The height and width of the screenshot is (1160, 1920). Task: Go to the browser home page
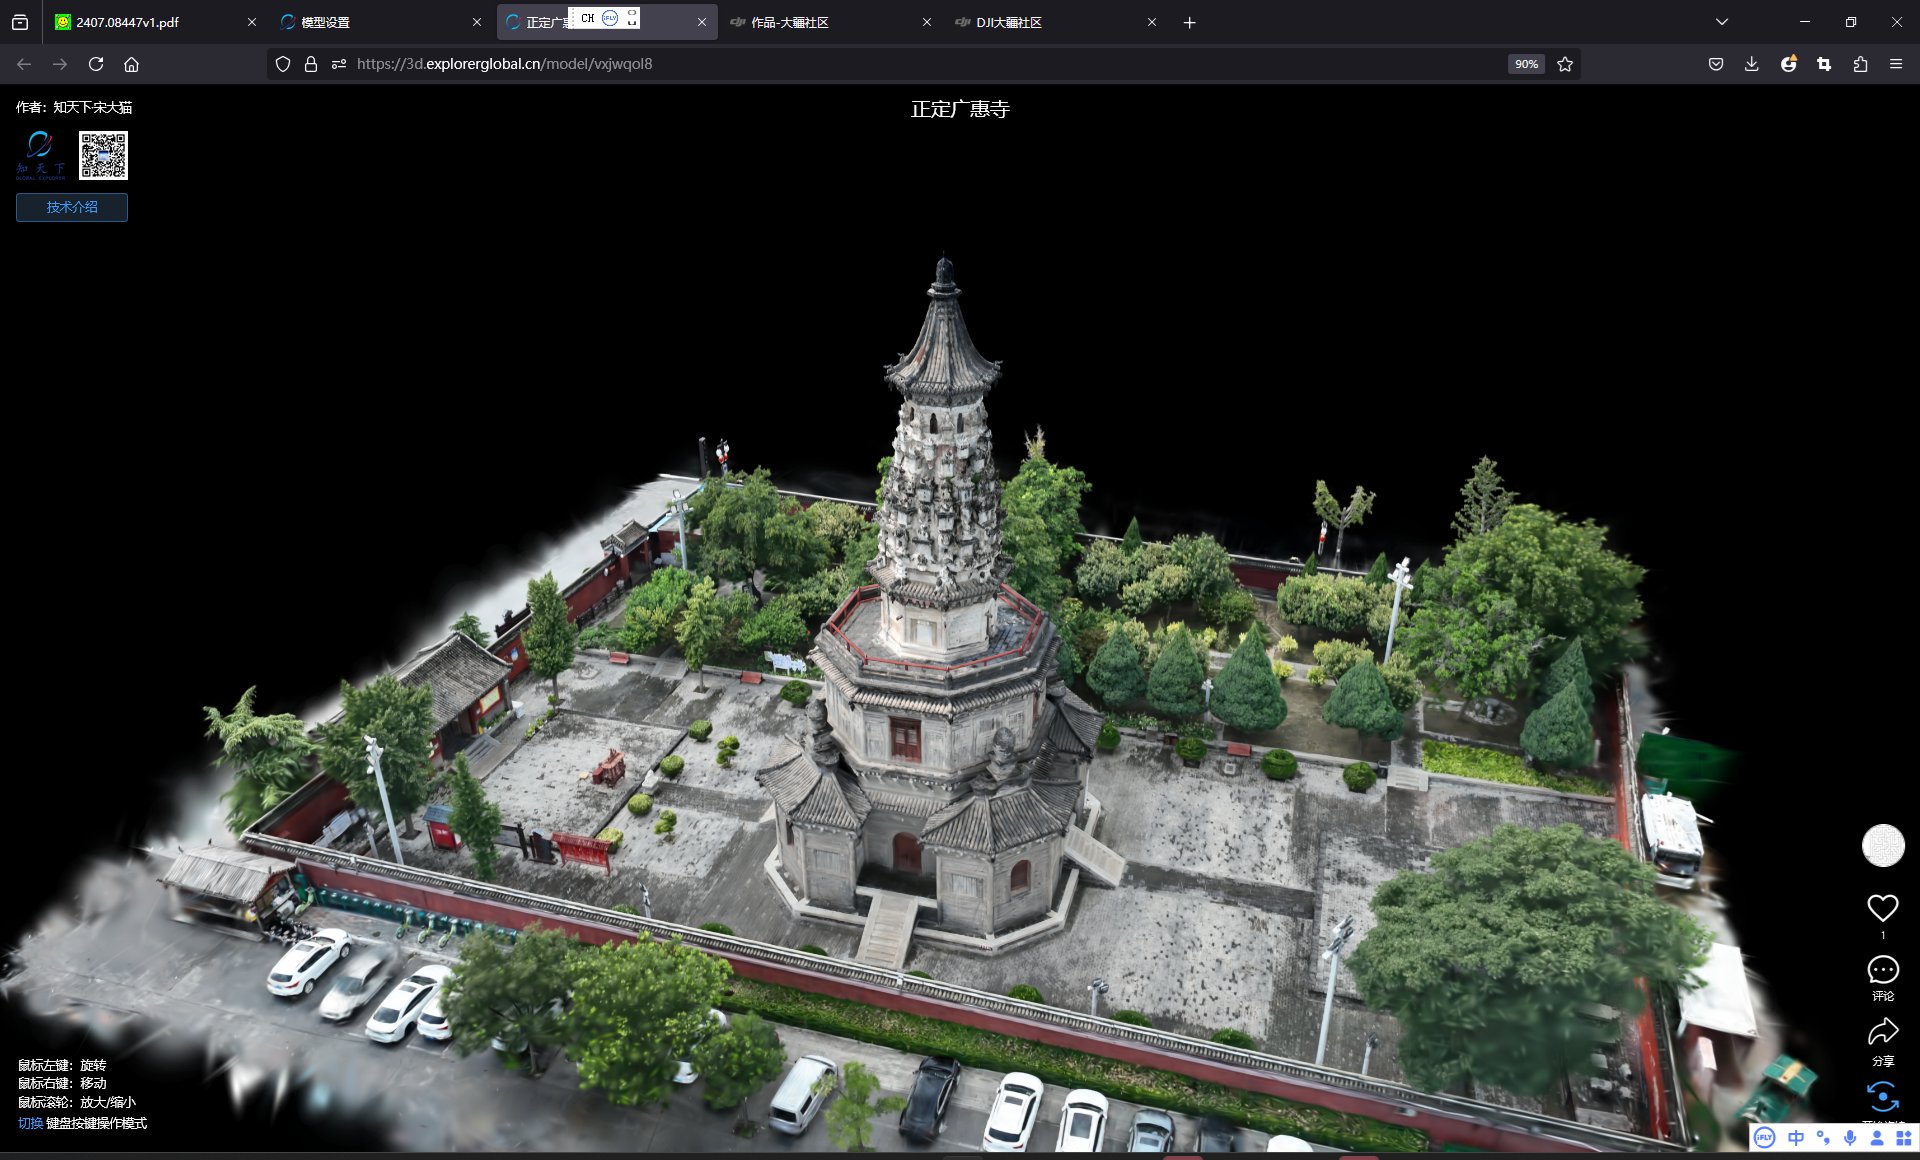[x=131, y=64]
